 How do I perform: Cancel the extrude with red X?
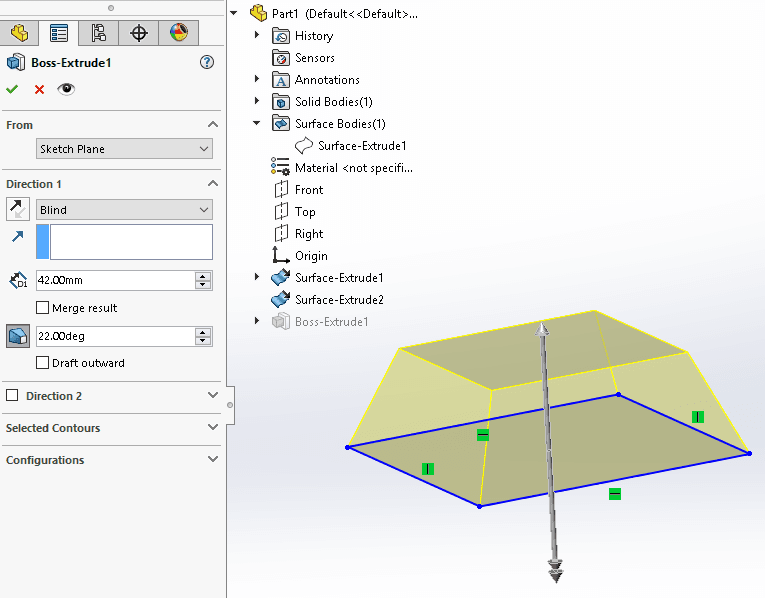coord(39,89)
